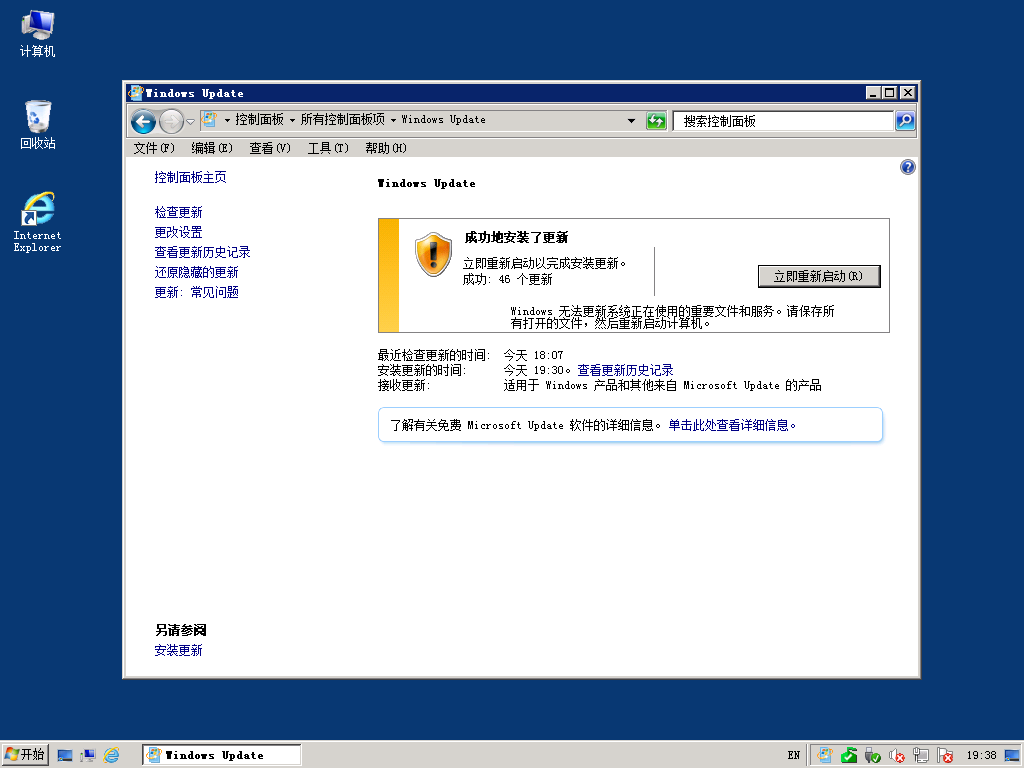
Task: Click the 安装更新 link under 另请参阅
Action: click(178, 650)
